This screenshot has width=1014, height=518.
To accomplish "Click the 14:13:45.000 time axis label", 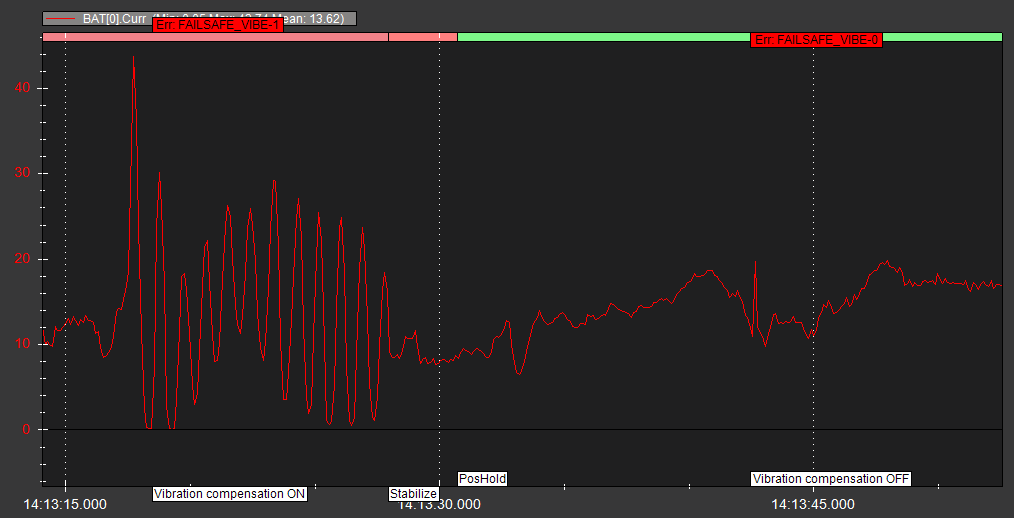I will (813, 505).
